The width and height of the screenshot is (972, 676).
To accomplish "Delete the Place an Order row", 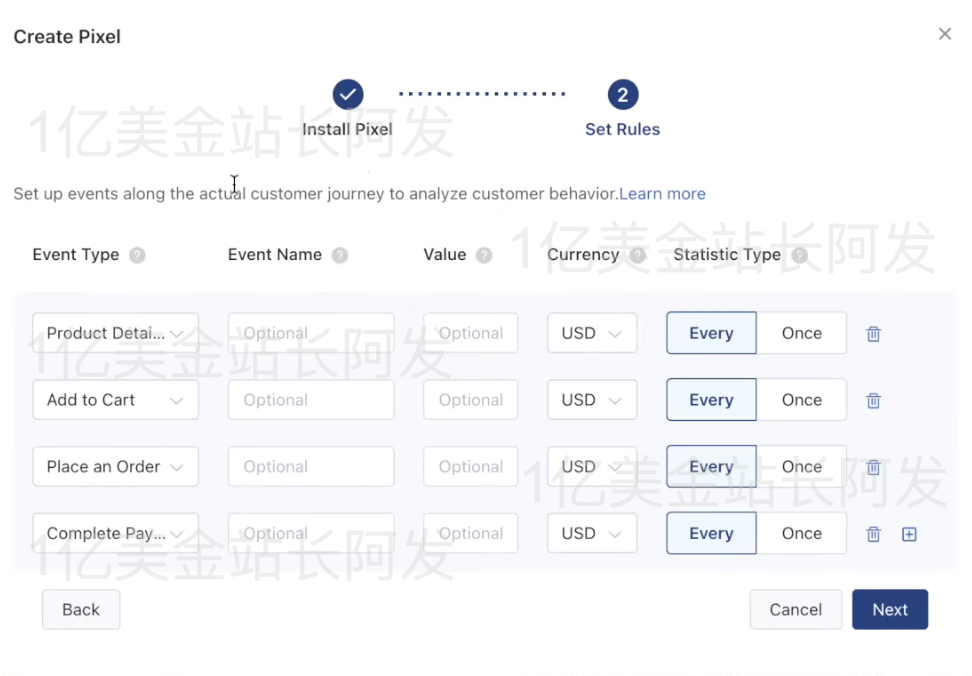I will (x=873, y=467).
